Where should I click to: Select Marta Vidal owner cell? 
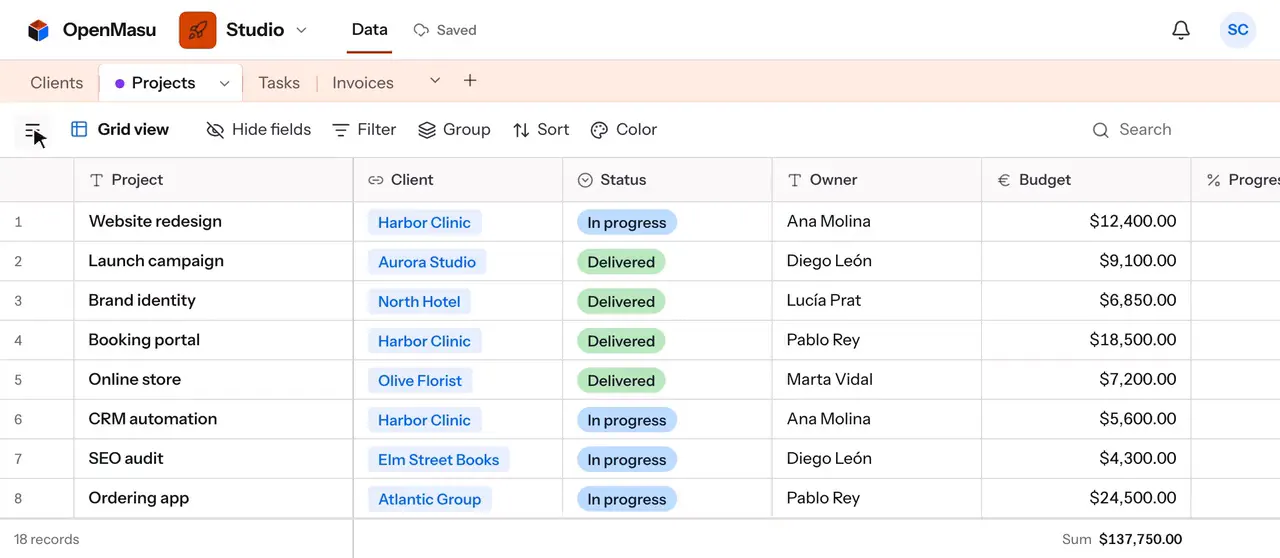877,380
